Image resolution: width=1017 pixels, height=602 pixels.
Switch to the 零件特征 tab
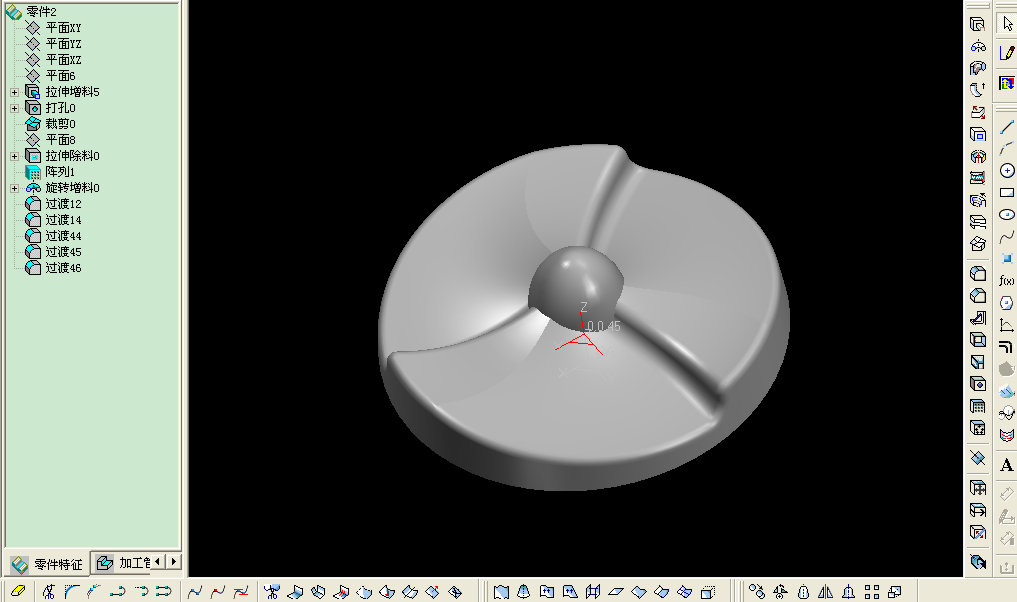click(47, 563)
